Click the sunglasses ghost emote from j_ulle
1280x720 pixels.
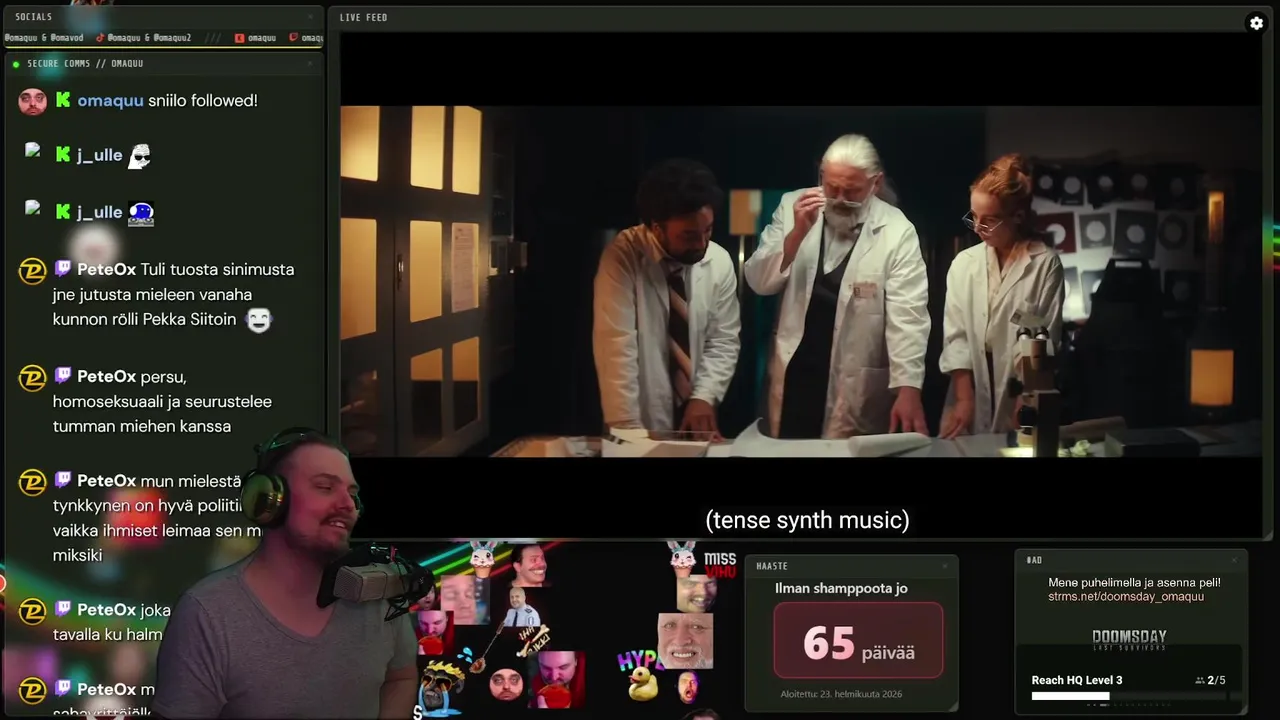coord(140,155)
